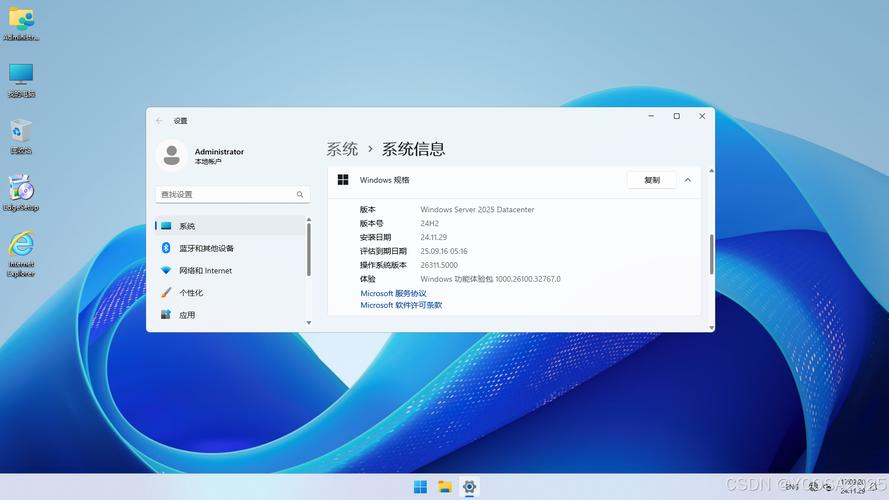
Task: Open the Windows Start menu
Action: click(x=420, y=487)
